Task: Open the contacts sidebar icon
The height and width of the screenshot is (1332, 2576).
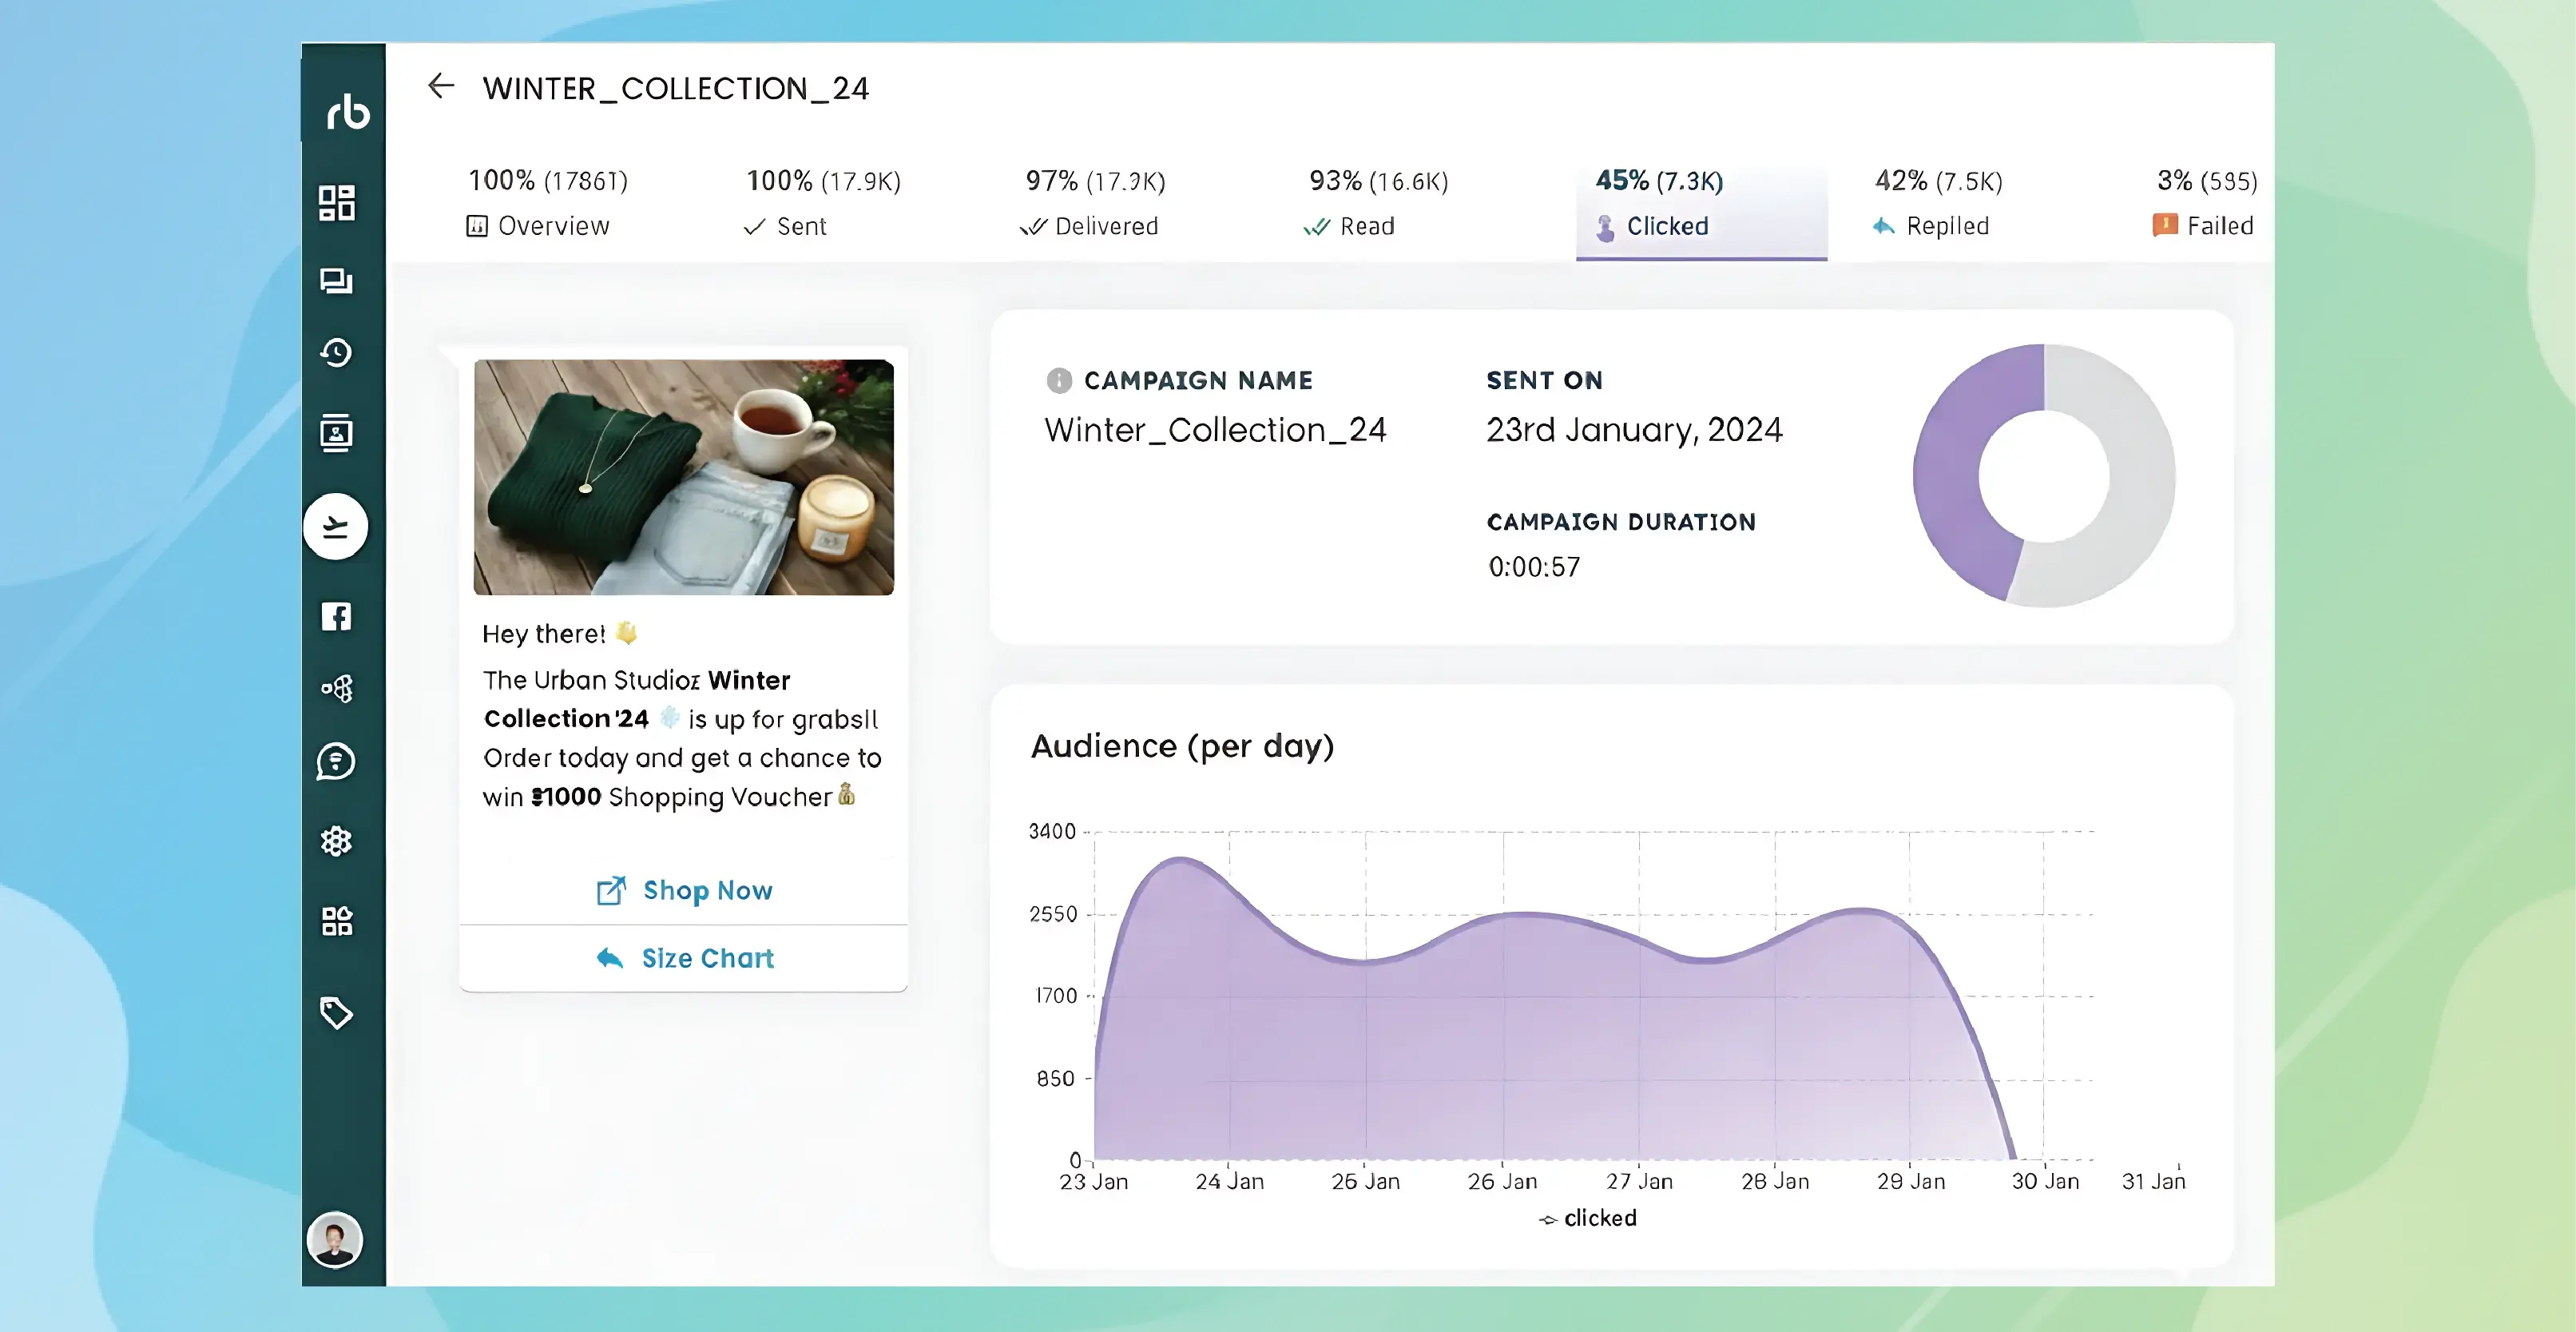Action: click(x=336, y=433)
